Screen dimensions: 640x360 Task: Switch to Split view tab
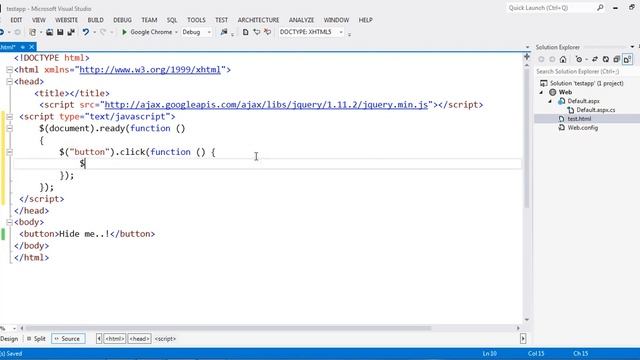pos(36,339)
